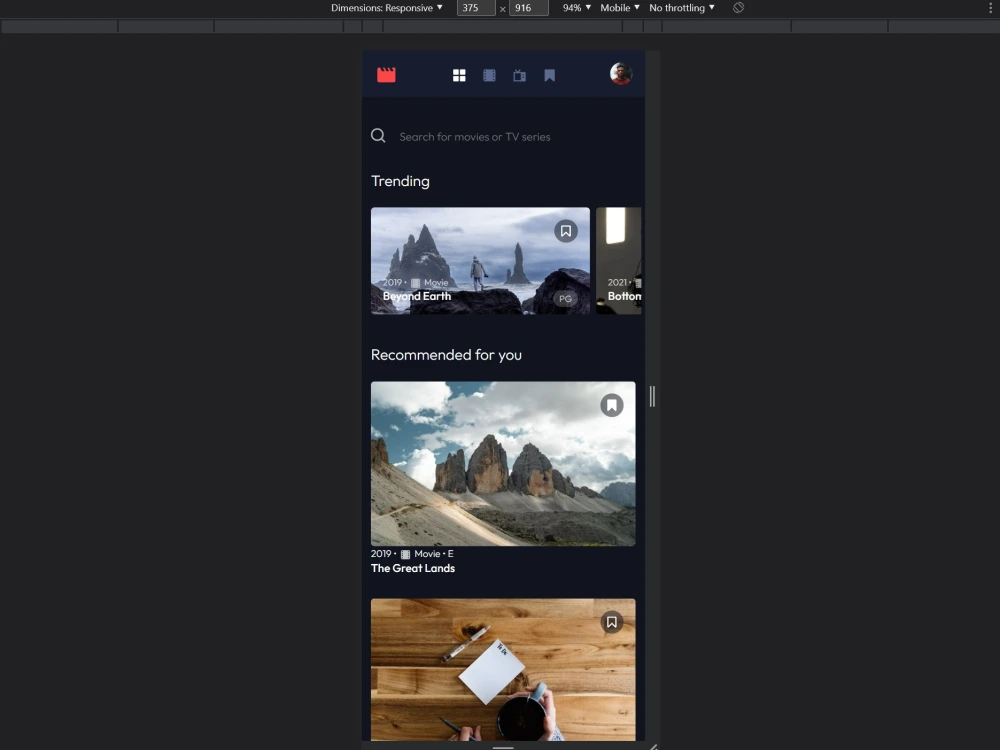Open the user profile avatar
The width and height of the screenshot is (1000, 750).
(x=621, y=73)
